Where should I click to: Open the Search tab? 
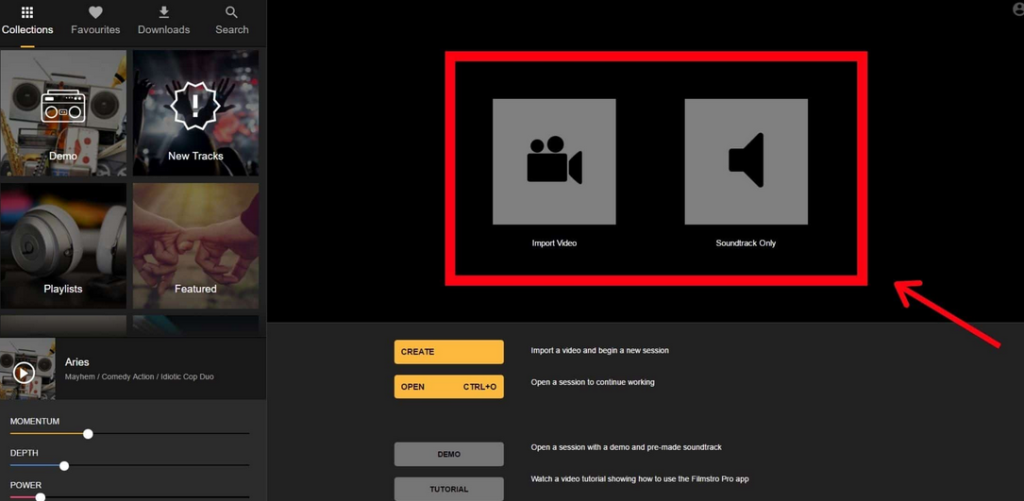tap(232, 21)
